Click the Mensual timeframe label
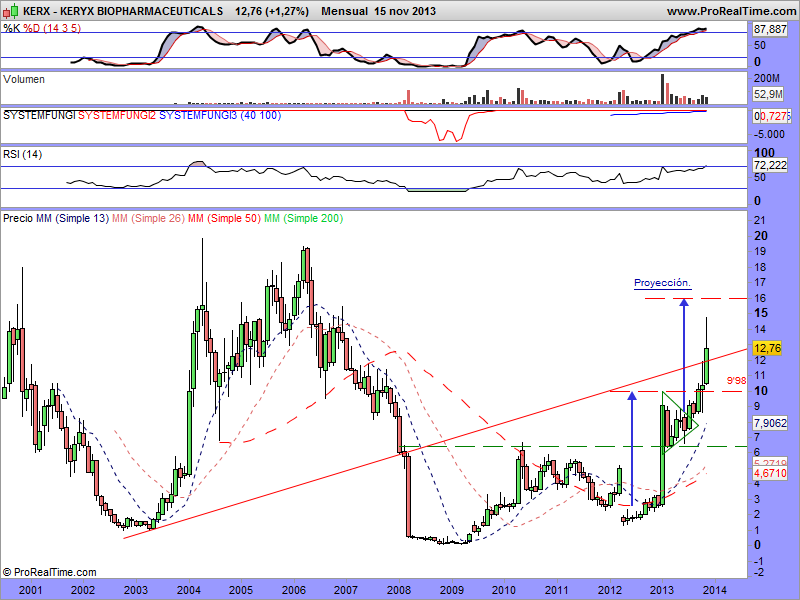Viewport: 800px width, 600px height. [344, 11]
